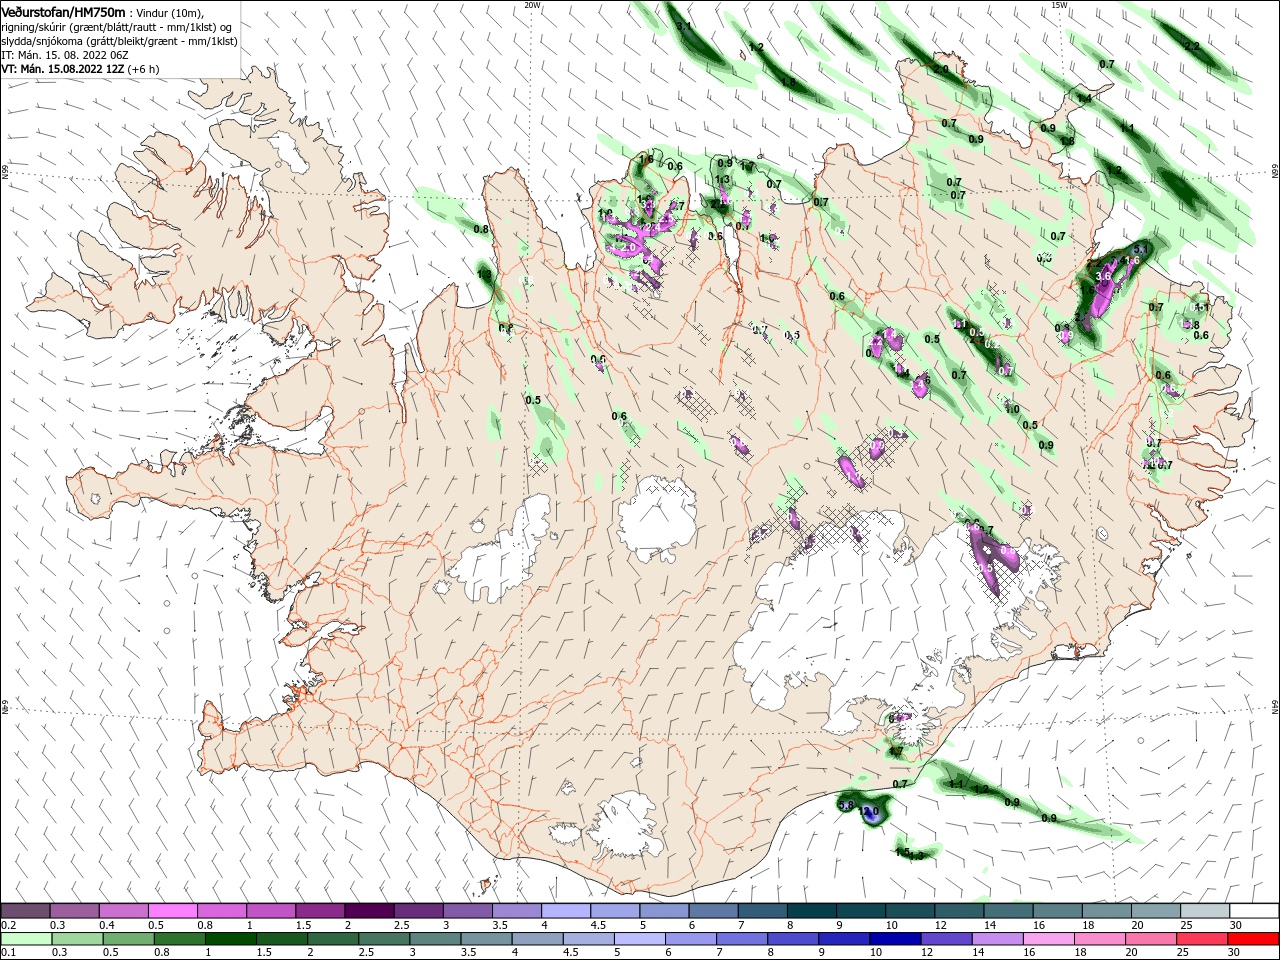
Task: Click the bright pink 0.5–0.8 snow legend swatch
Action: click(172, 911)
